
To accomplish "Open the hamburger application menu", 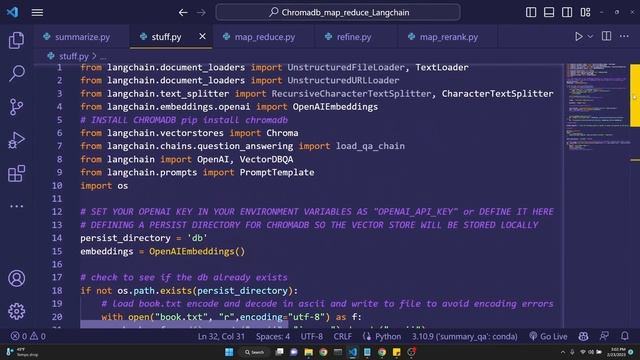I will pyautogui.click(x=37, y=13).
